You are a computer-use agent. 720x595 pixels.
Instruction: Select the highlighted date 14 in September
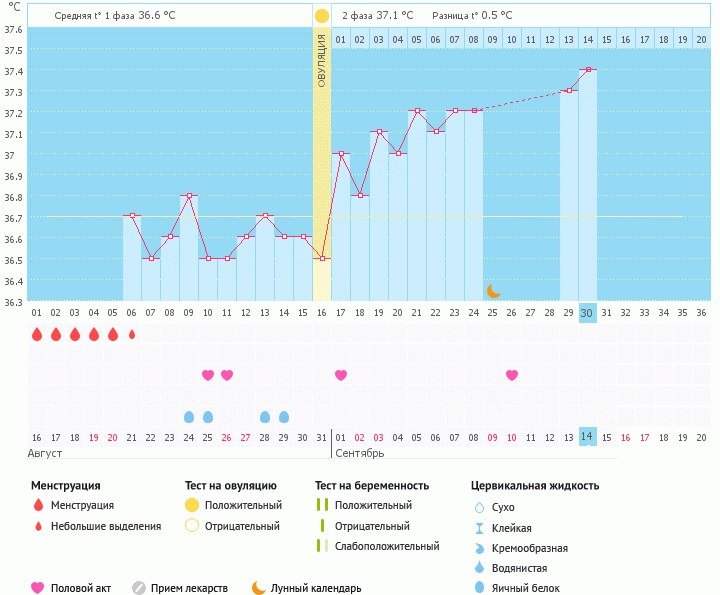click(588, 437)
